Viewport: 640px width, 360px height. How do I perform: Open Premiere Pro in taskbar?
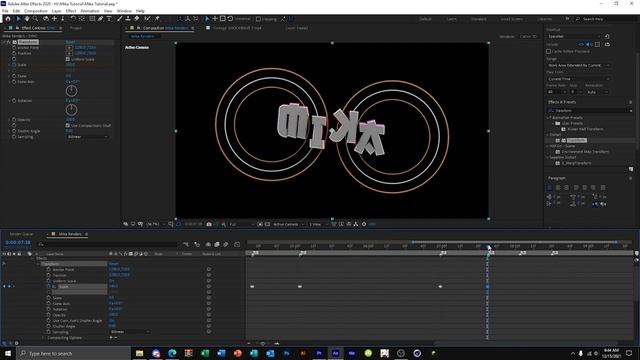click(x=319, y=353)
